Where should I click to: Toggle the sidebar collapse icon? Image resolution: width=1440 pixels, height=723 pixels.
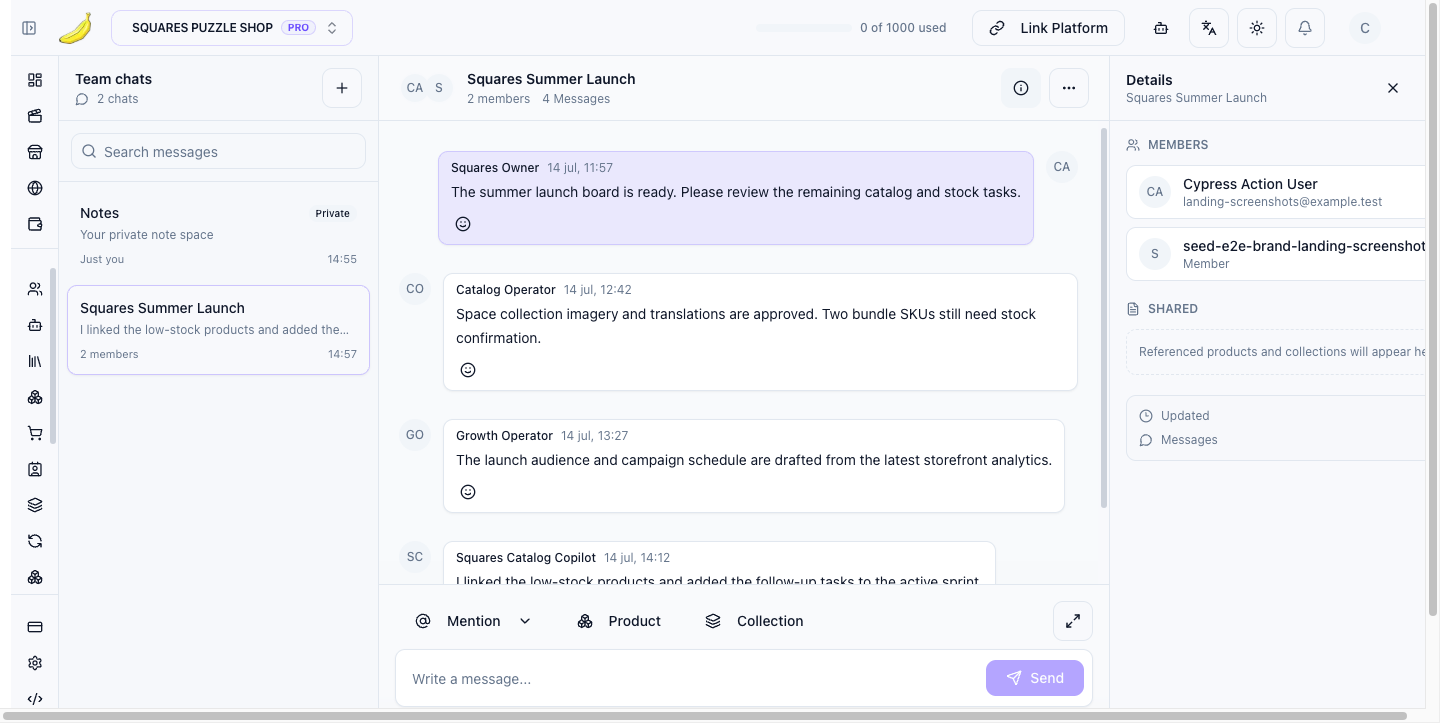coord(29,28)
